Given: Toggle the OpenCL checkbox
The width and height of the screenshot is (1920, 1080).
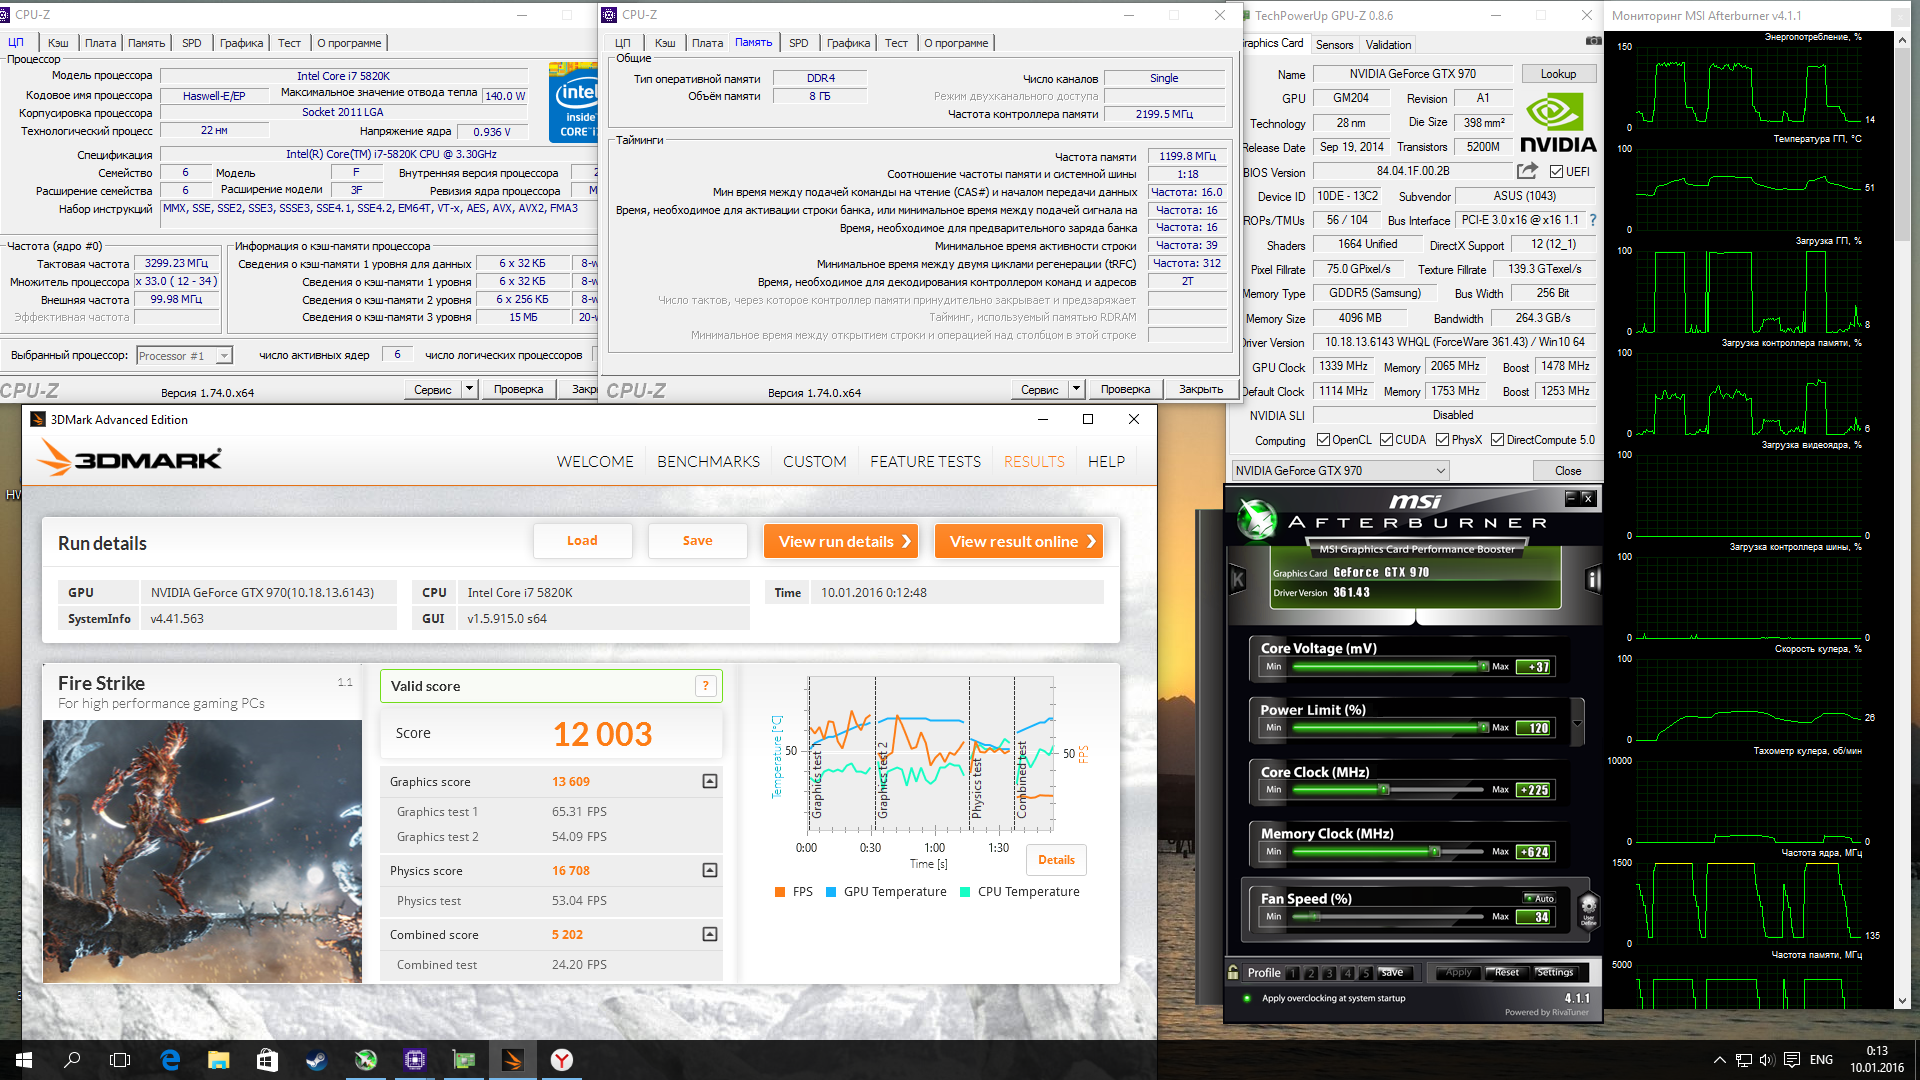Looking at the screenshot, I should tap(1323, 440).
